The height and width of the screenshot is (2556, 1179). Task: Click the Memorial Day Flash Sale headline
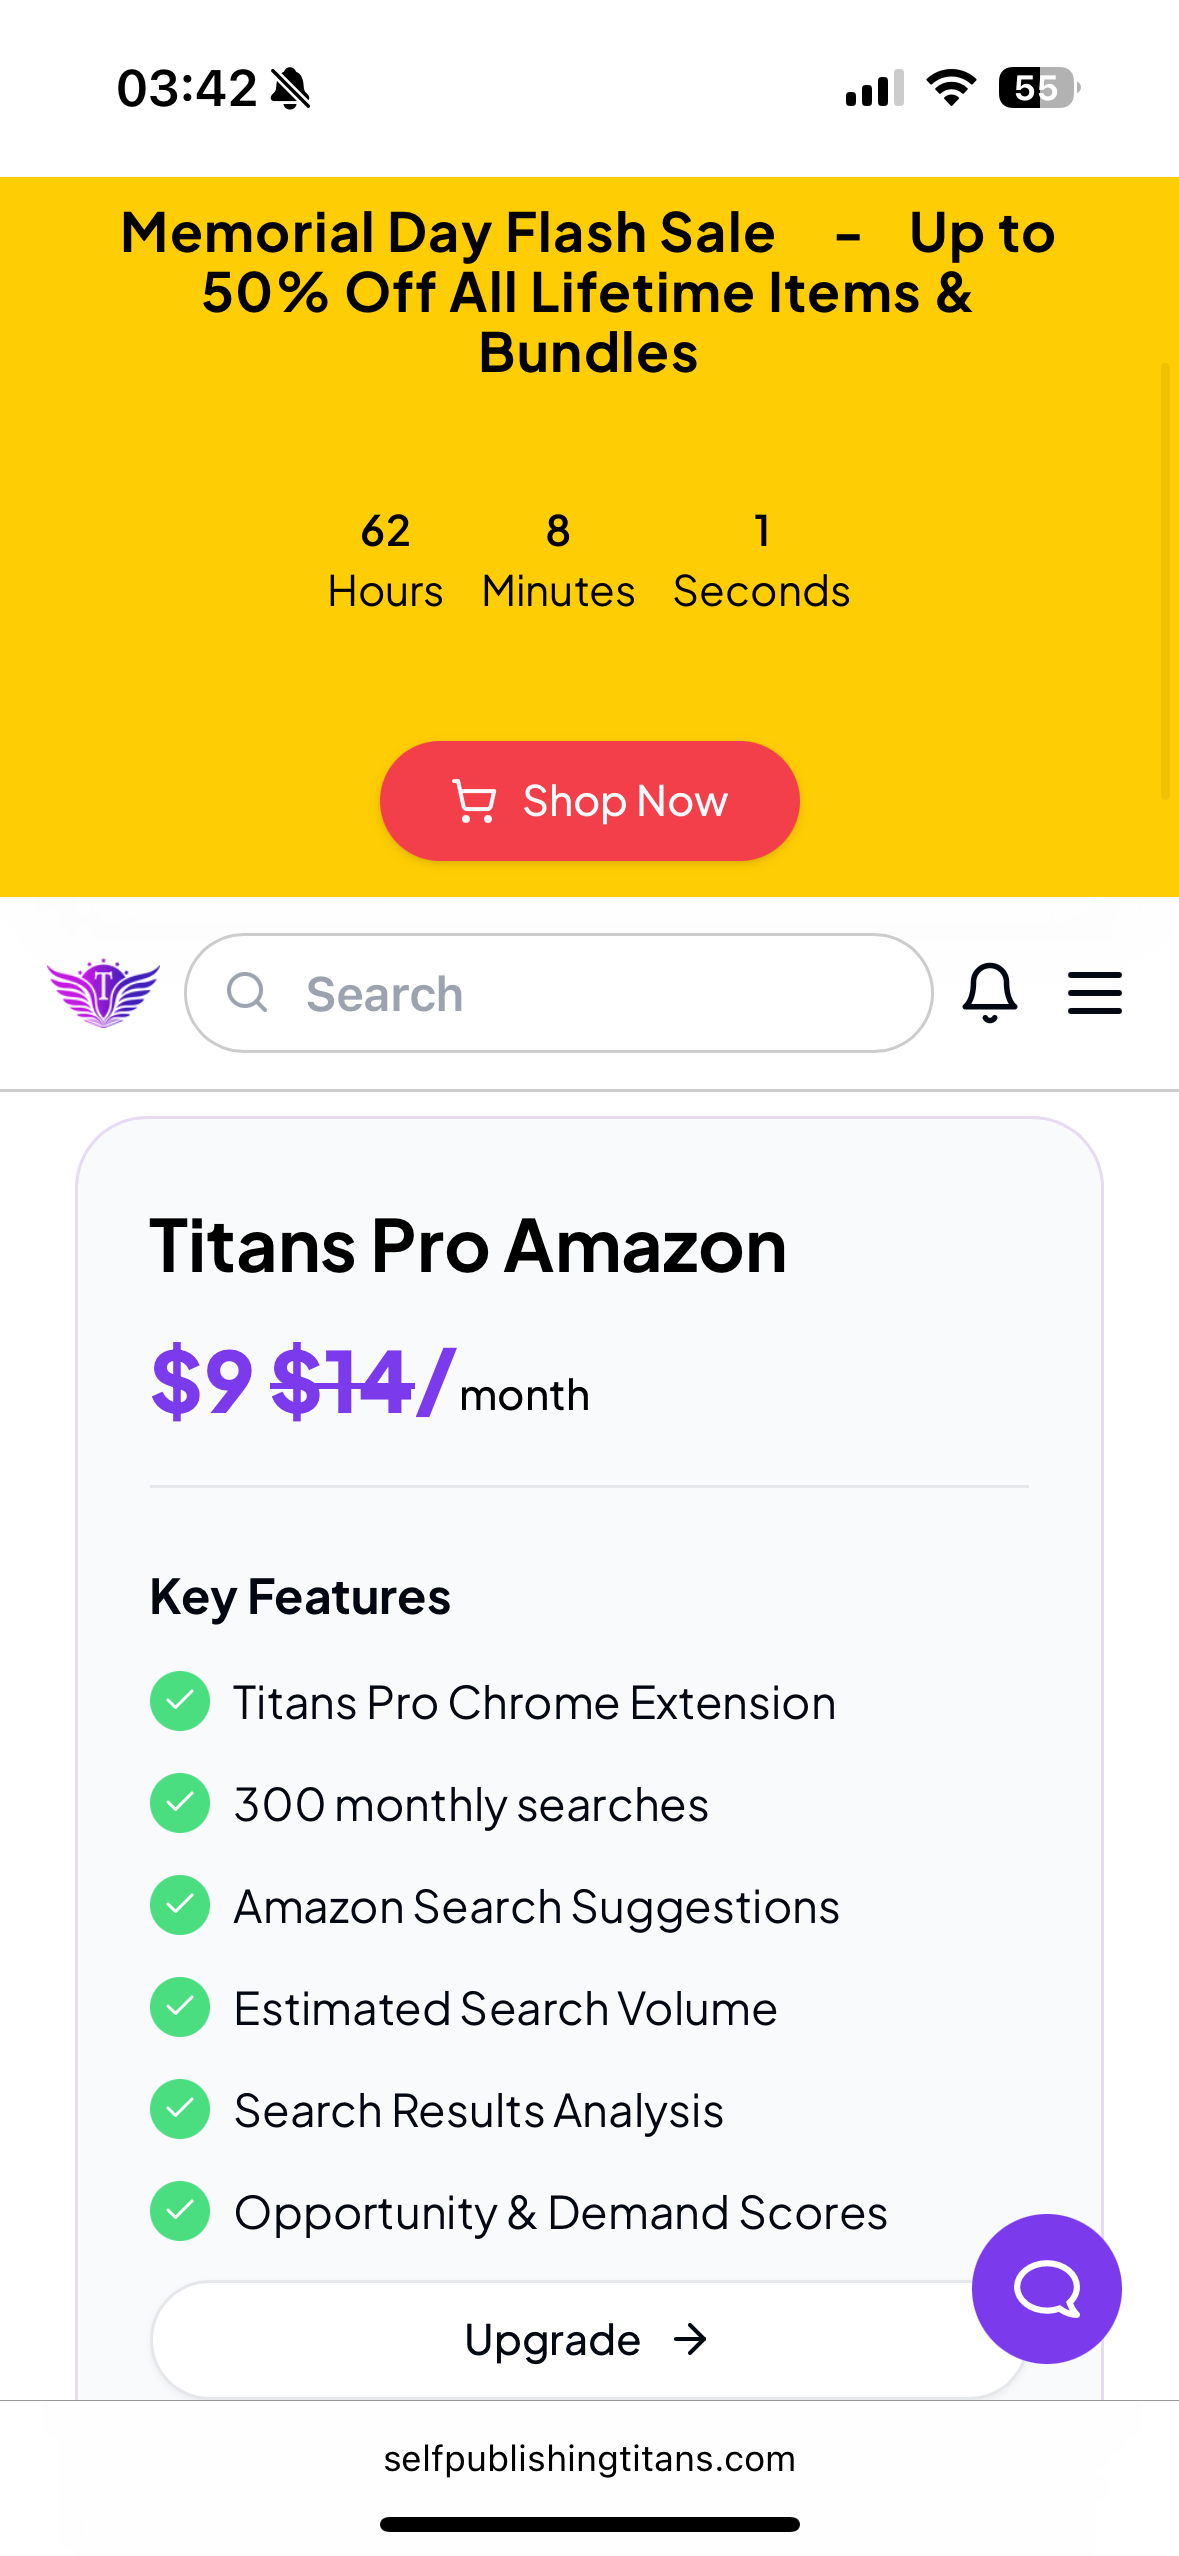[588, 292]
